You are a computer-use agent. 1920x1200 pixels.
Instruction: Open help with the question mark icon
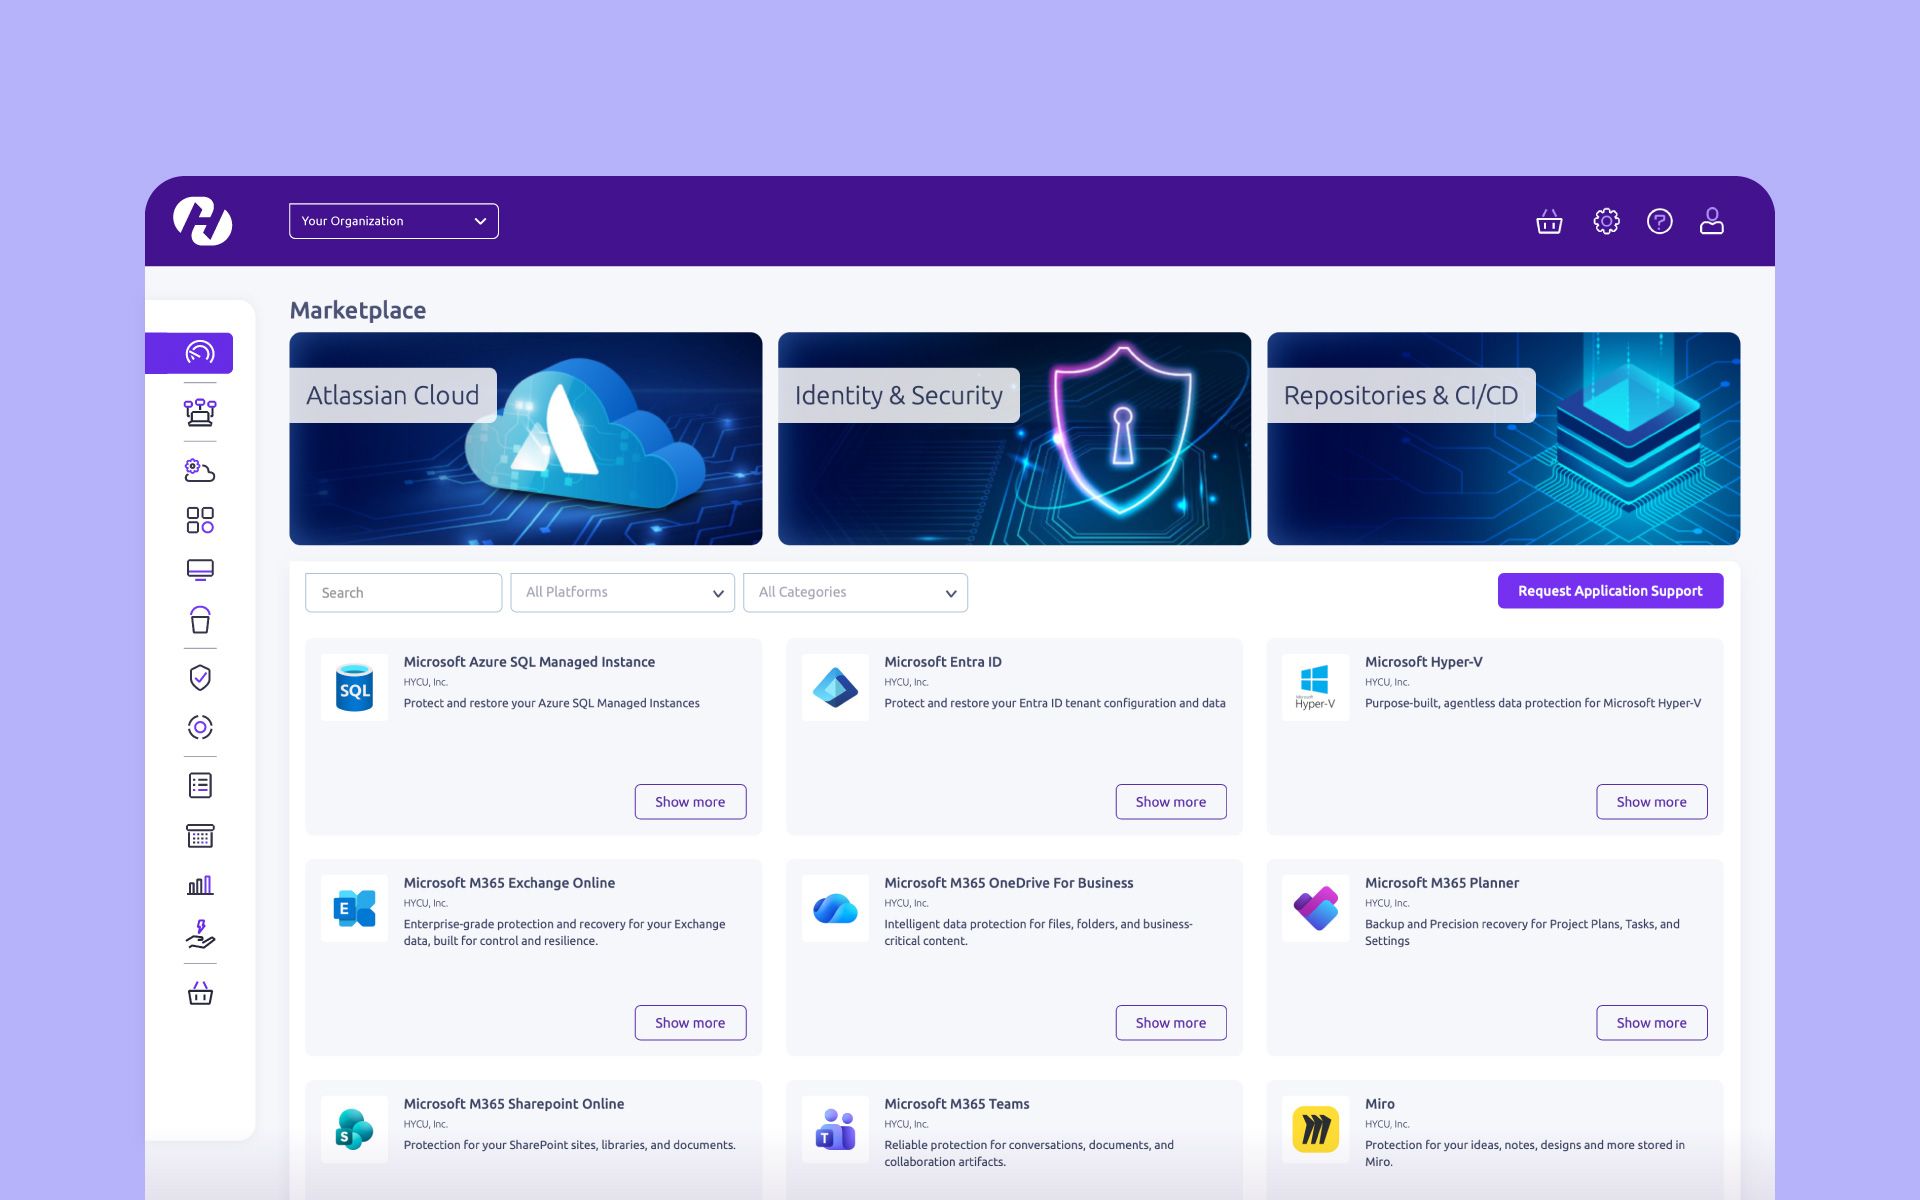pos(1659,221)
